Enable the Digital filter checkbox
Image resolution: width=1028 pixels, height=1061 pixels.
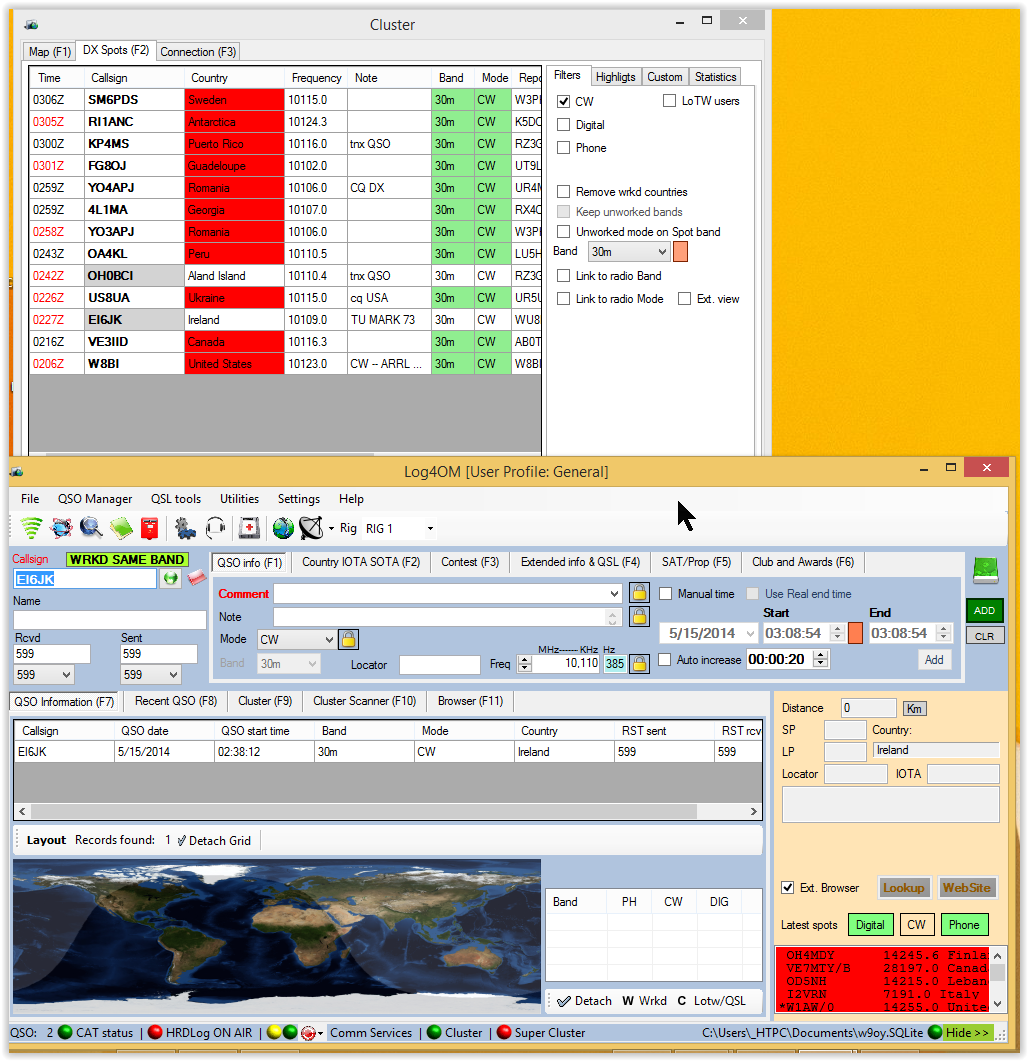click(565, 124)
